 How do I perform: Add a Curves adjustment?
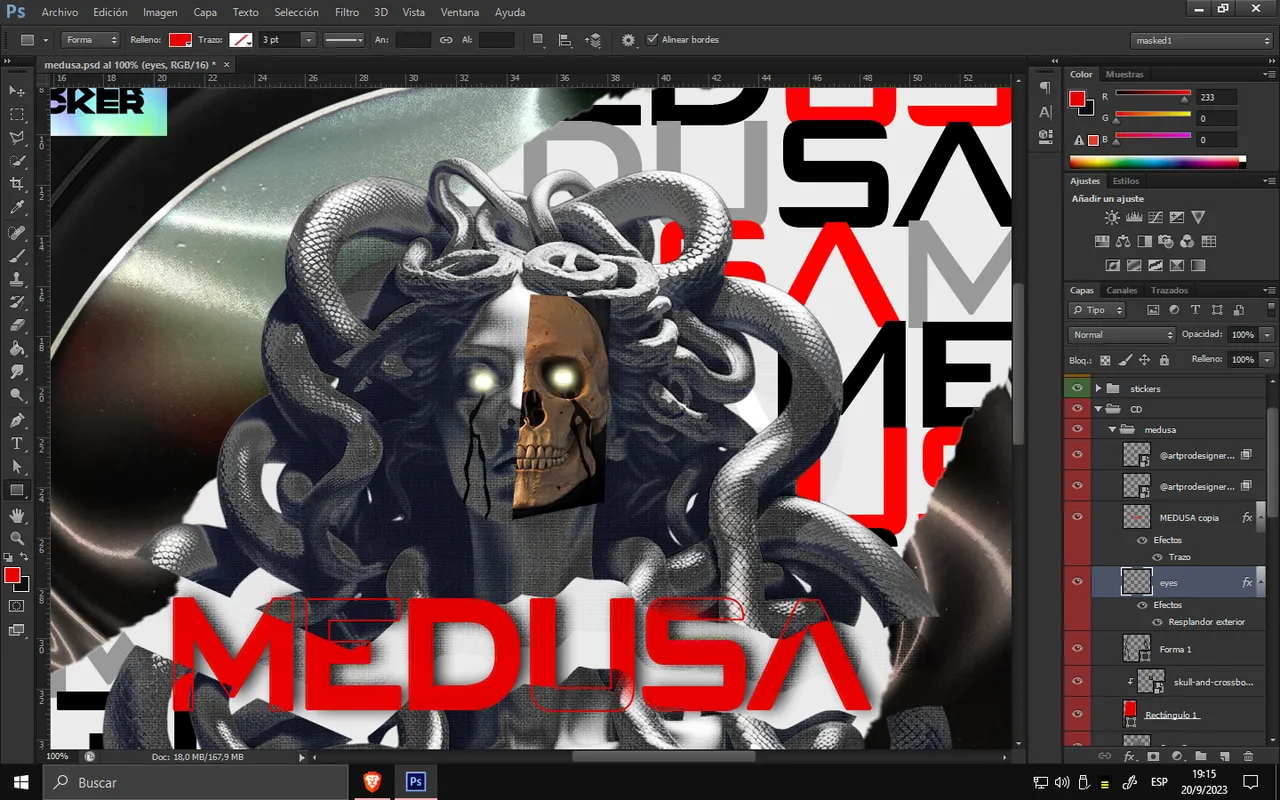point(1155,217)
